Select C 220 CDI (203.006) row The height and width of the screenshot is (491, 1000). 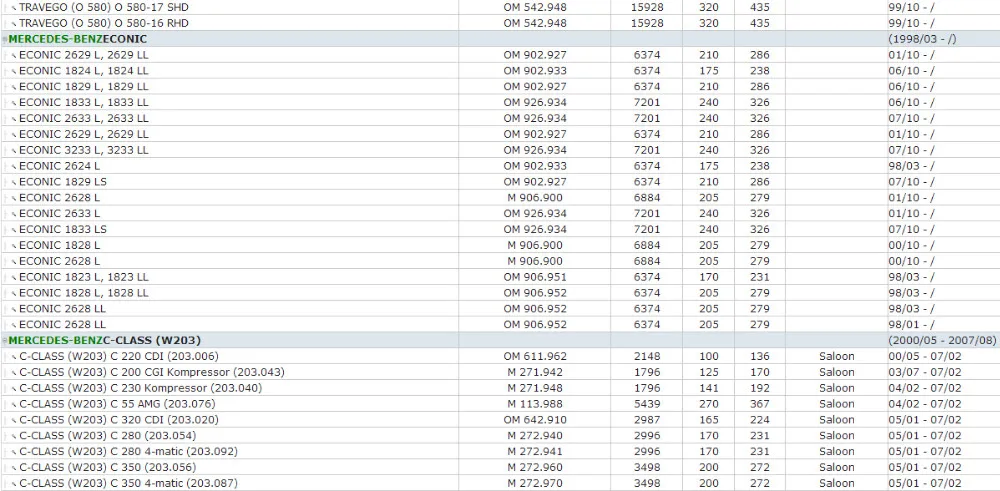(x=500, y=356)
